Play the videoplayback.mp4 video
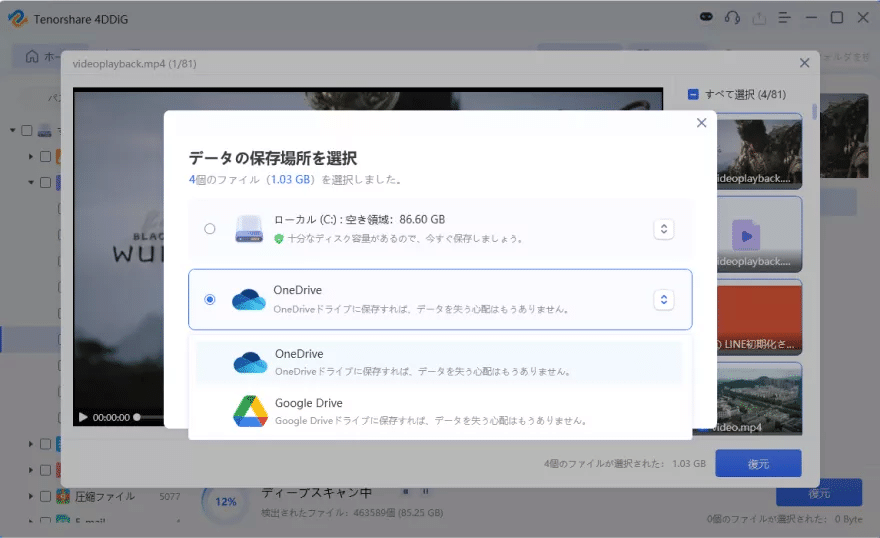This screenshot has height=538, width=880. (x=83, y=417)
